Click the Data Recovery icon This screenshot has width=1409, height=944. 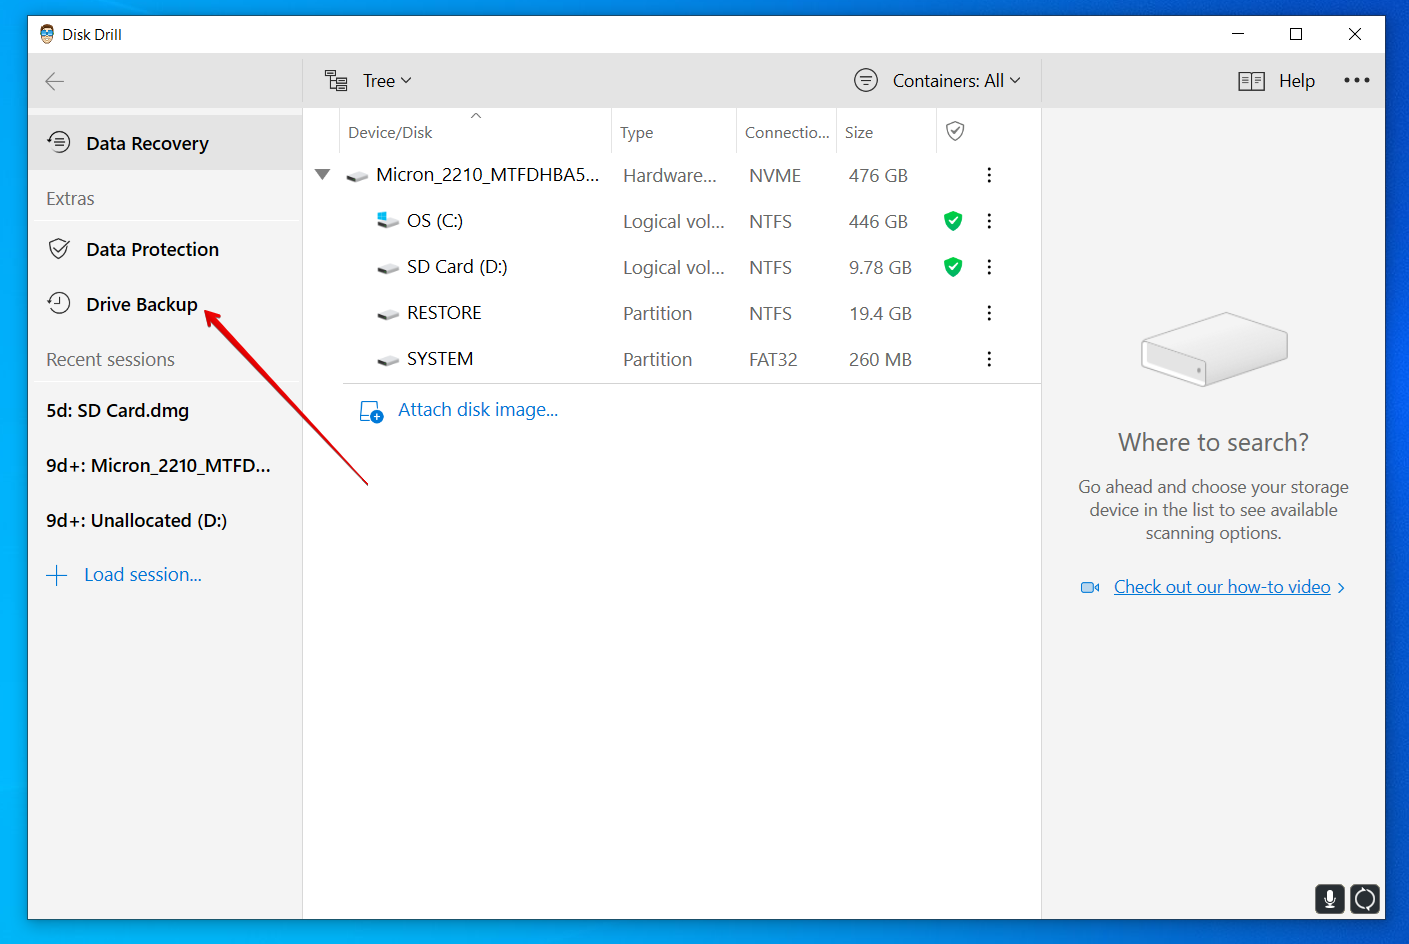point(59,142)
